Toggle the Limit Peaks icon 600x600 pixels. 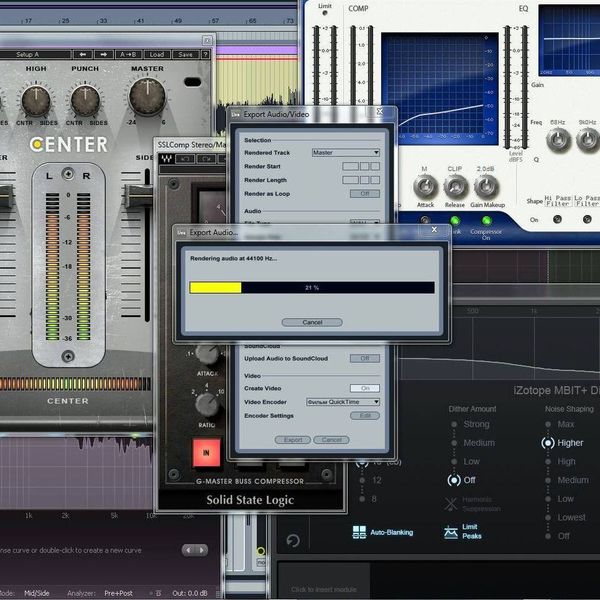pos(451,532)
